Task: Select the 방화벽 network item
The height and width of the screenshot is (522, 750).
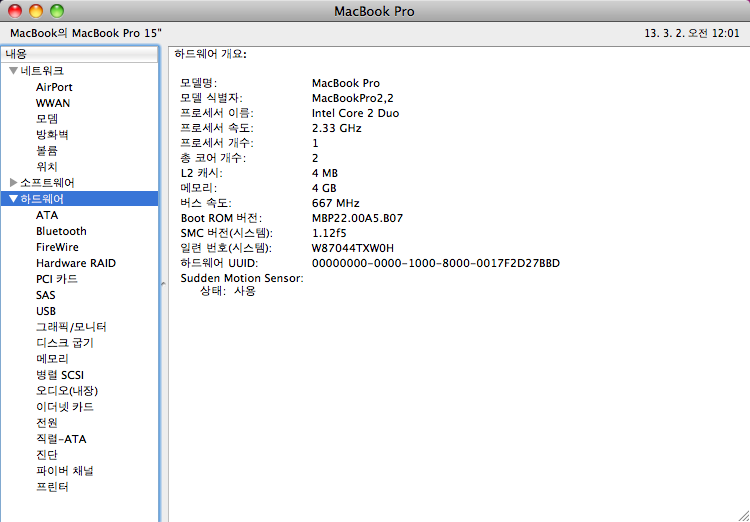Action: [52, 135]
